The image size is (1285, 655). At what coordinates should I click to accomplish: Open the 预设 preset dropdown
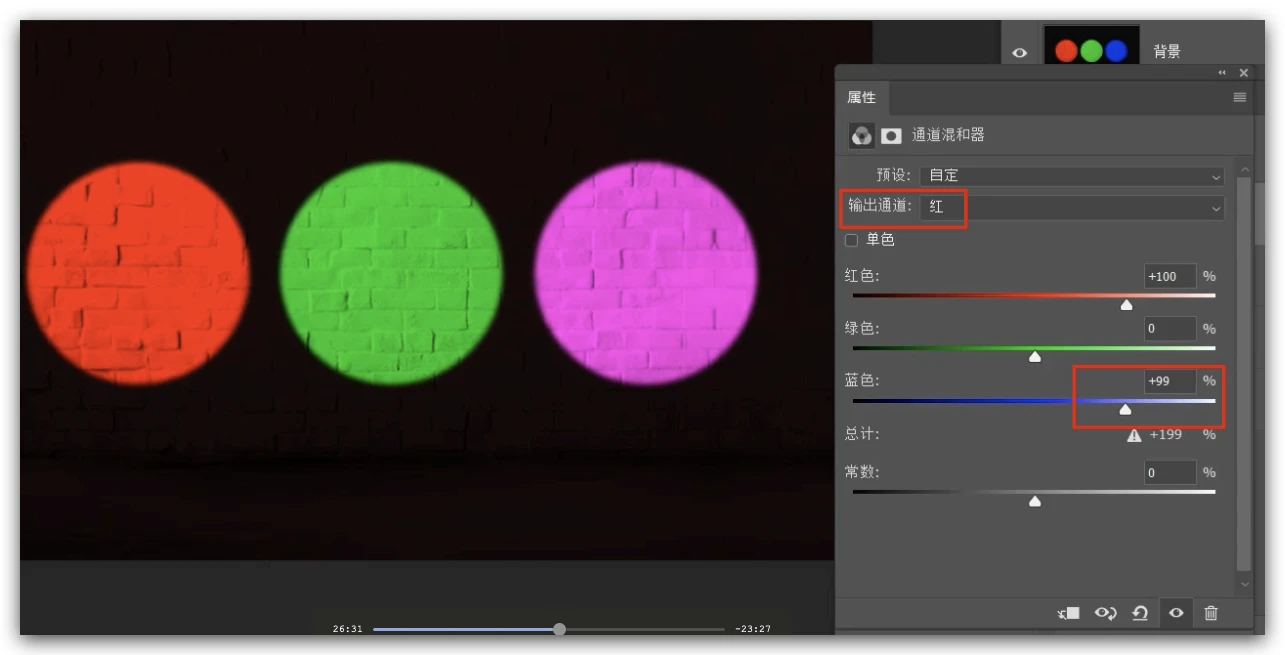[1072, 176]
